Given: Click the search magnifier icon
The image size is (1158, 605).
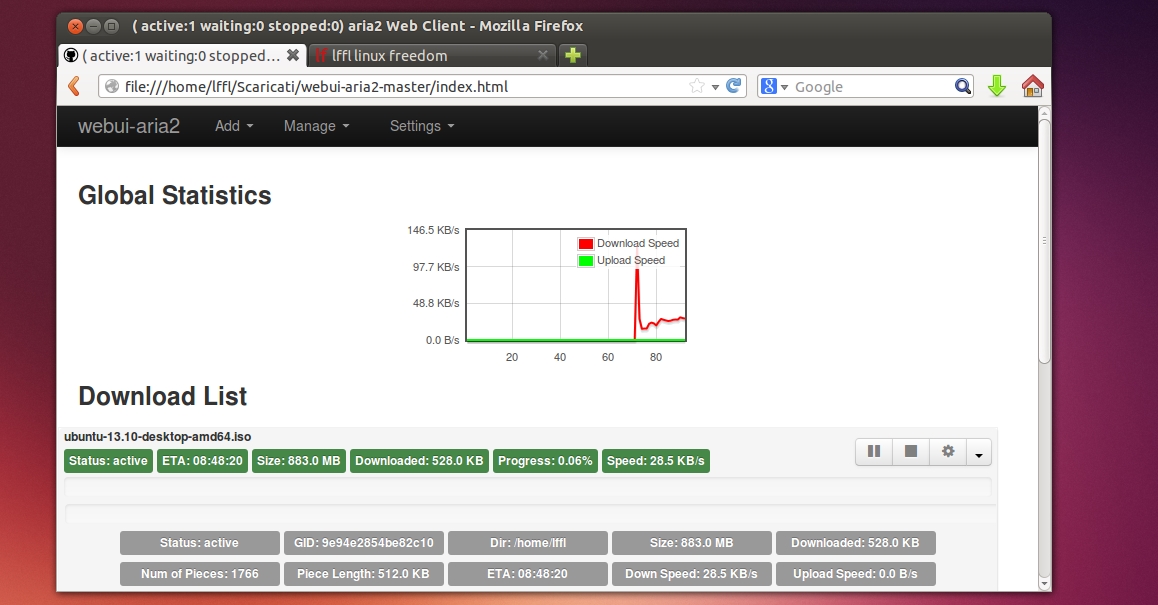Looking at the screenshot, I should click(x=962, y=86).
